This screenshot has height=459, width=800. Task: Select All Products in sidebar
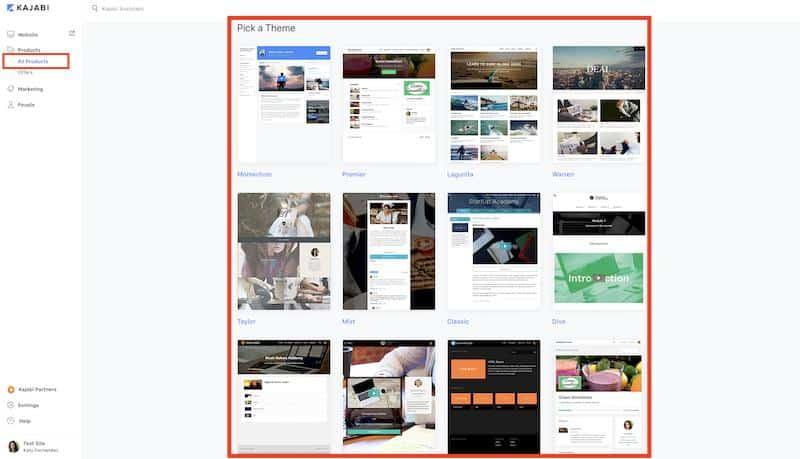click(x=33, y=61)
